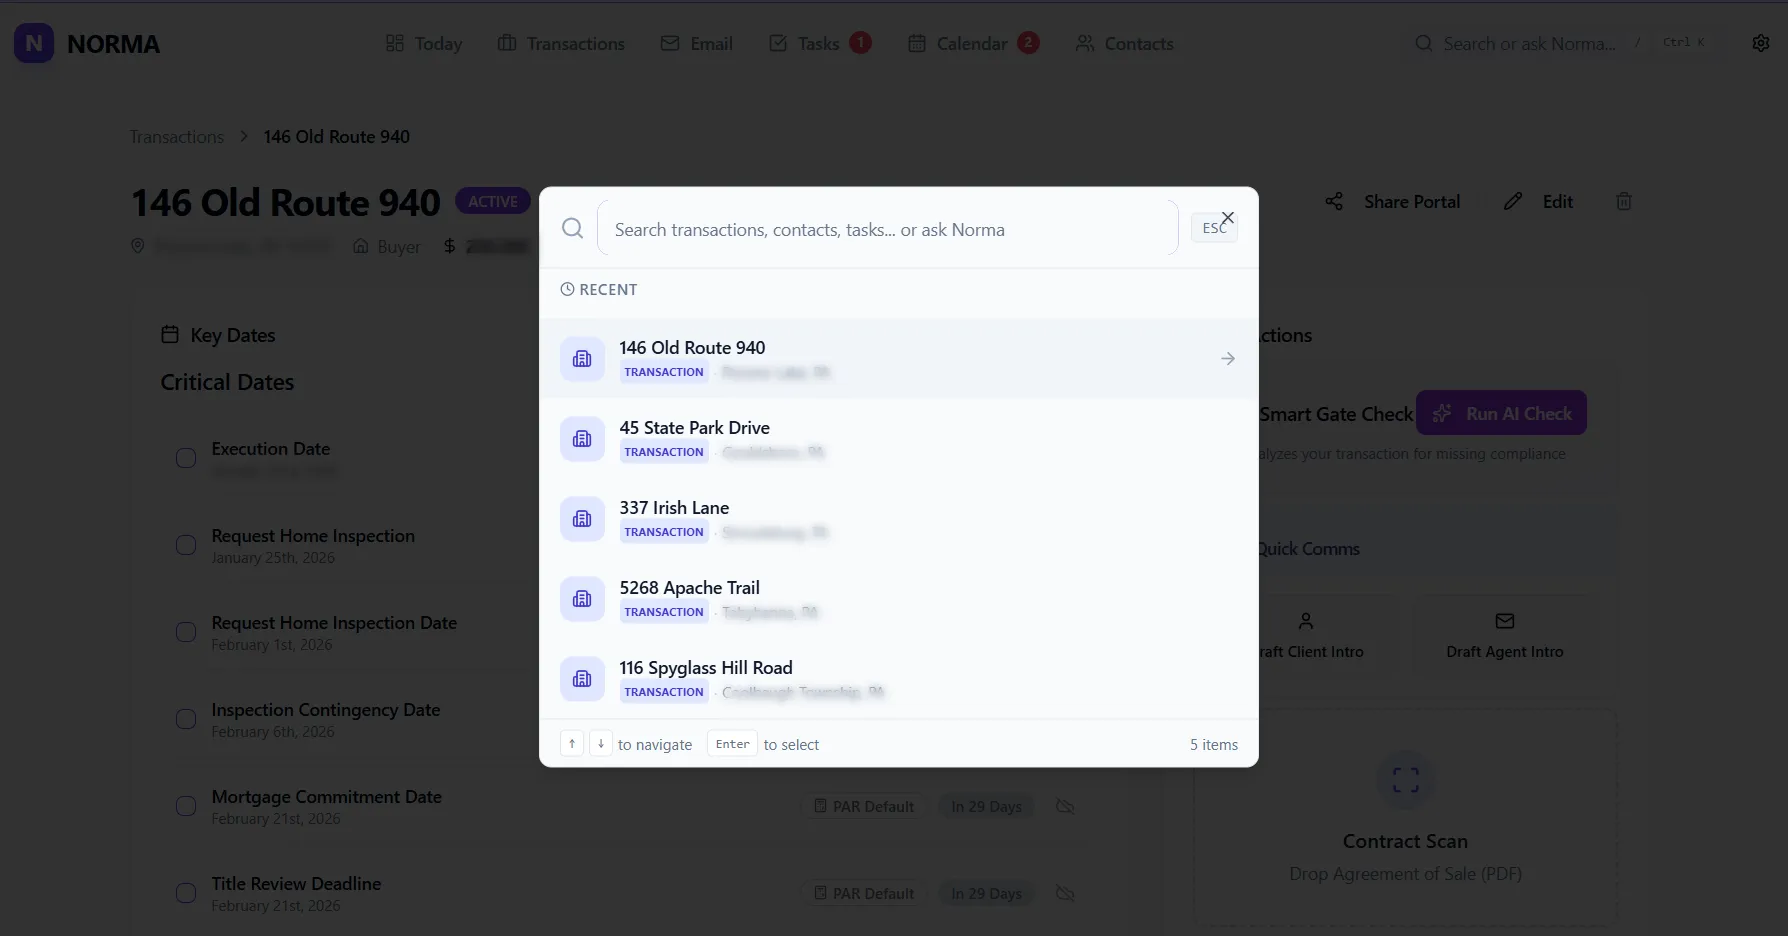Go to the Tasks tab
Viewport: 1788px width, 936px height.
coord(817,44)
